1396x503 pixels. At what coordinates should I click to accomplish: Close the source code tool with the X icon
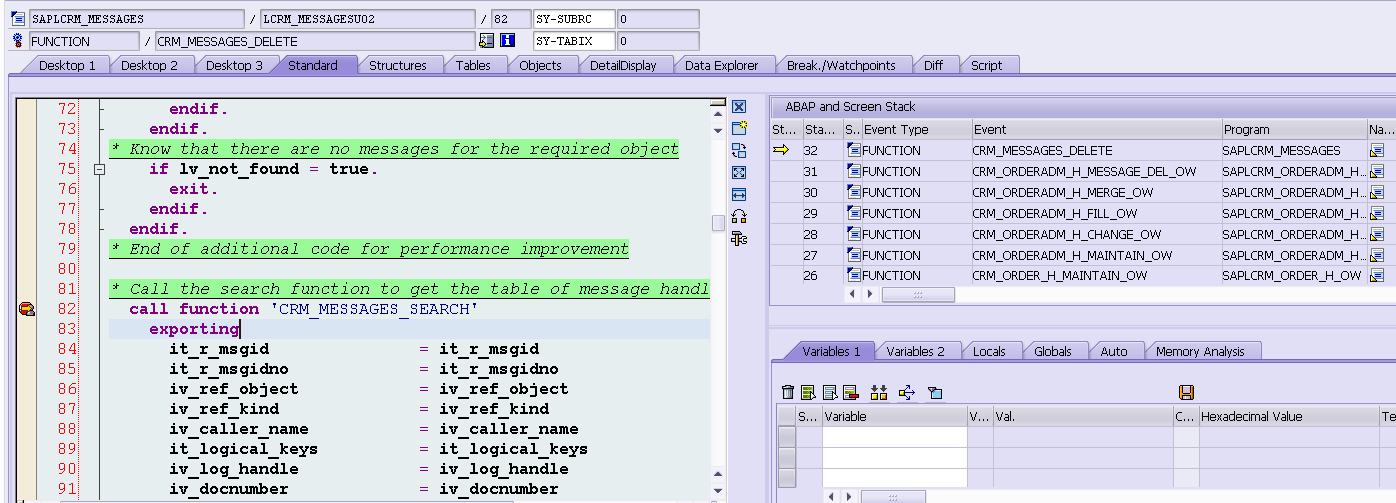(x=739, y=107)
